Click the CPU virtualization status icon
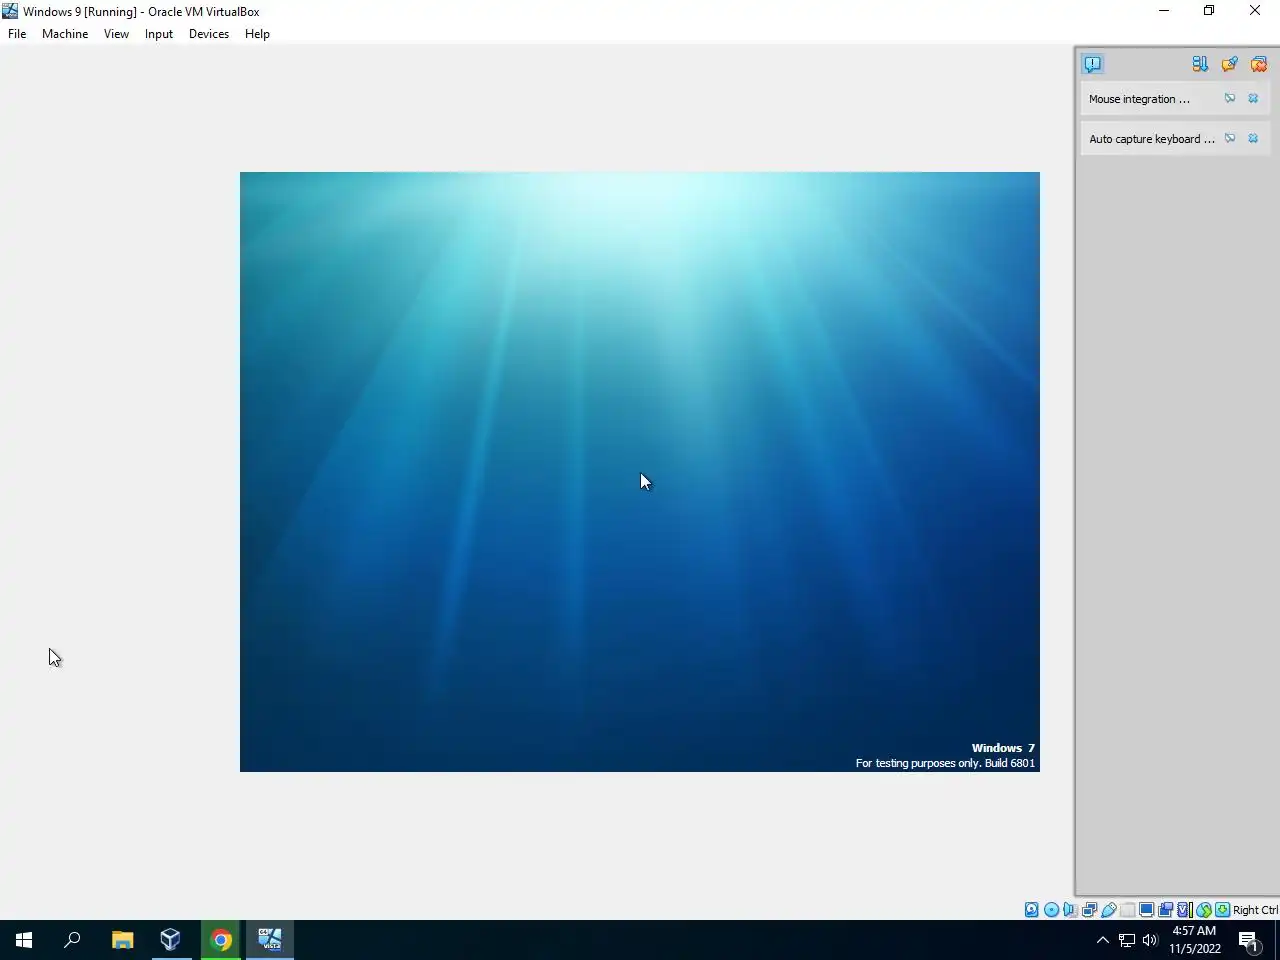 (1185, 910)
